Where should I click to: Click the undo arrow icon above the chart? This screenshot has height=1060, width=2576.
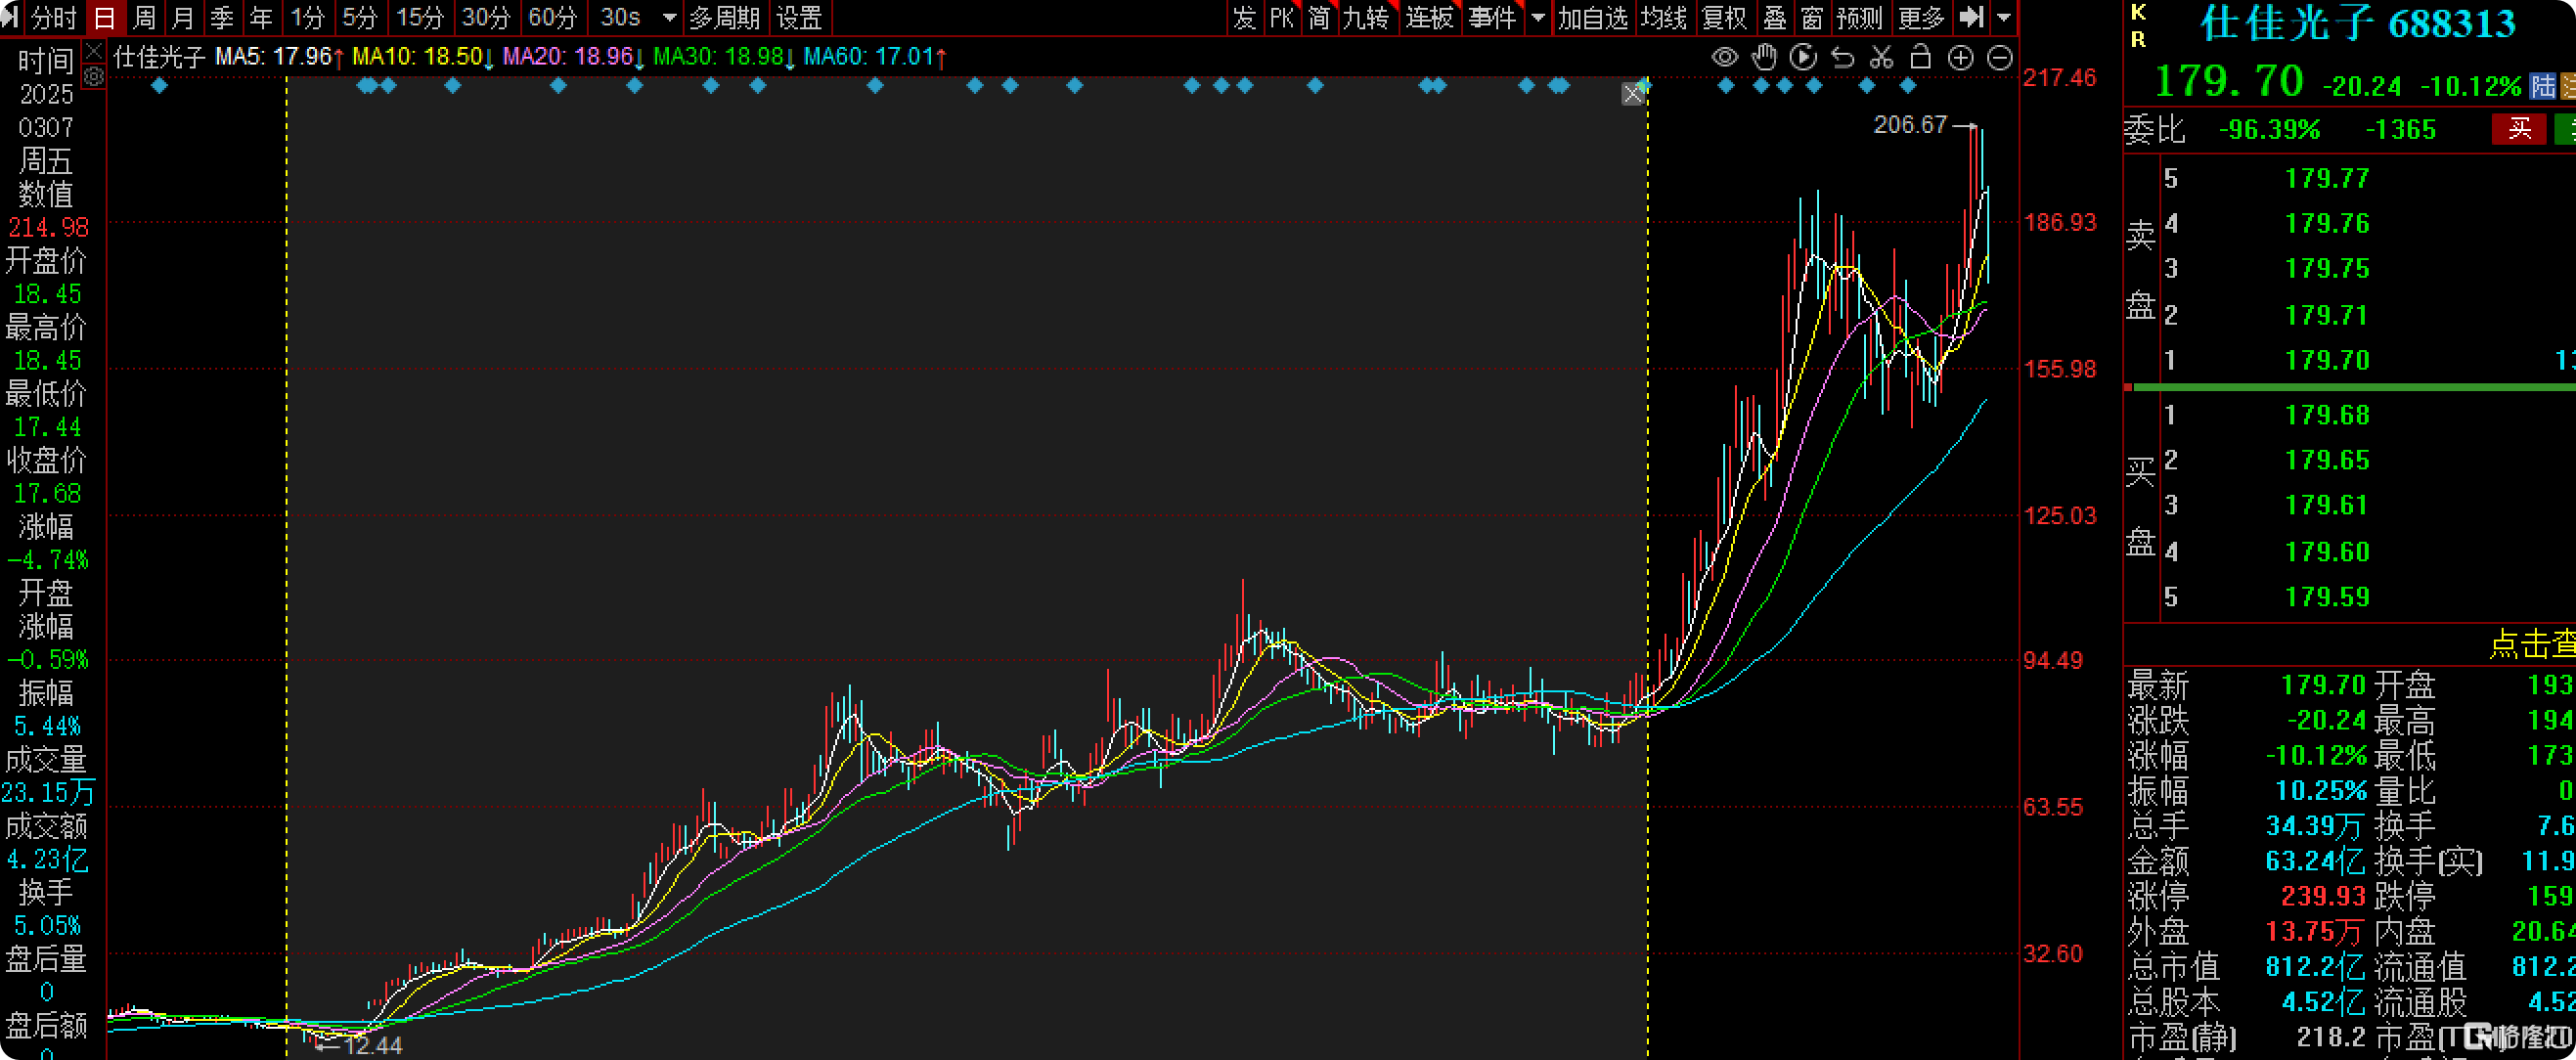click(x=1843, y=58)
